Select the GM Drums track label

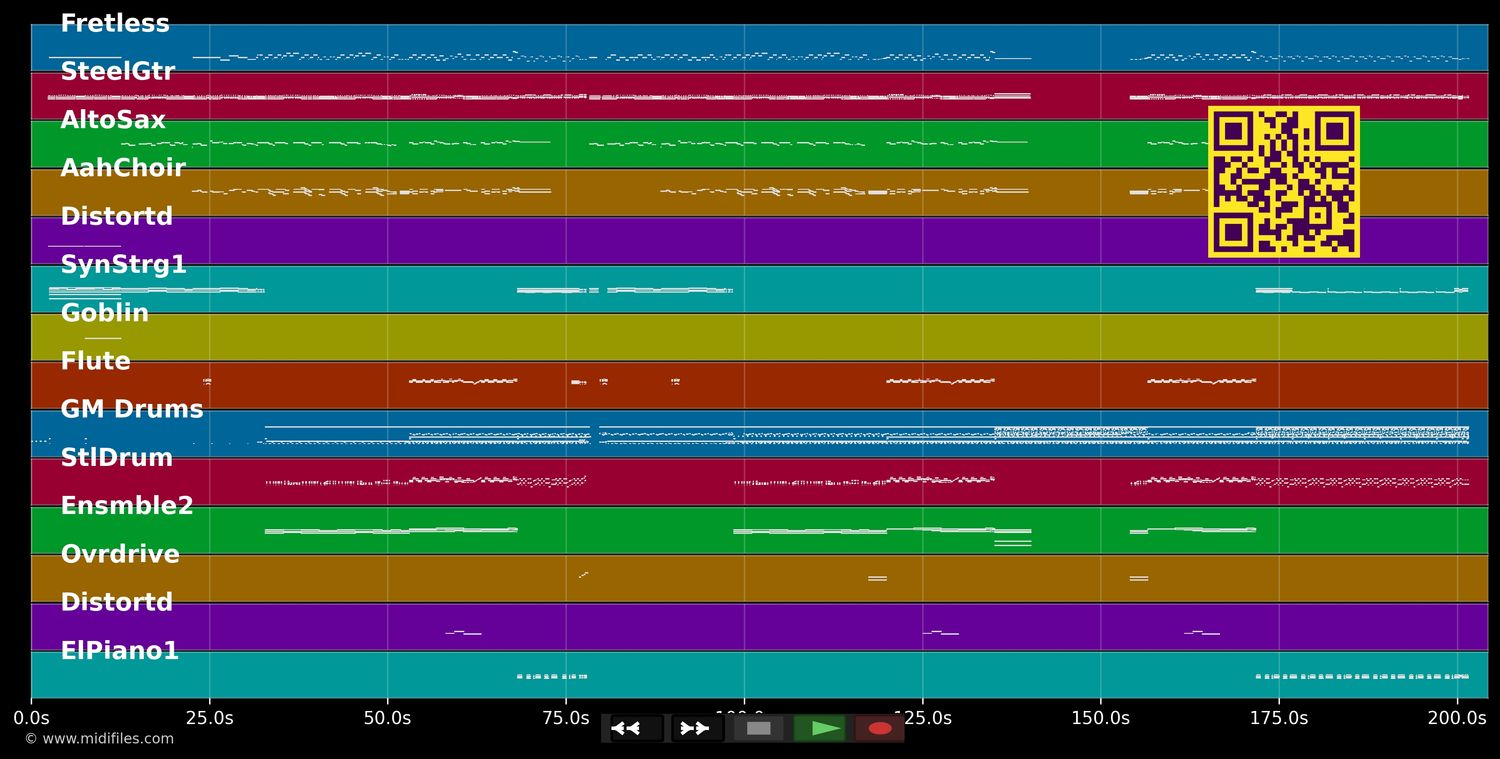pyautogui.click(x=131, y=410)
